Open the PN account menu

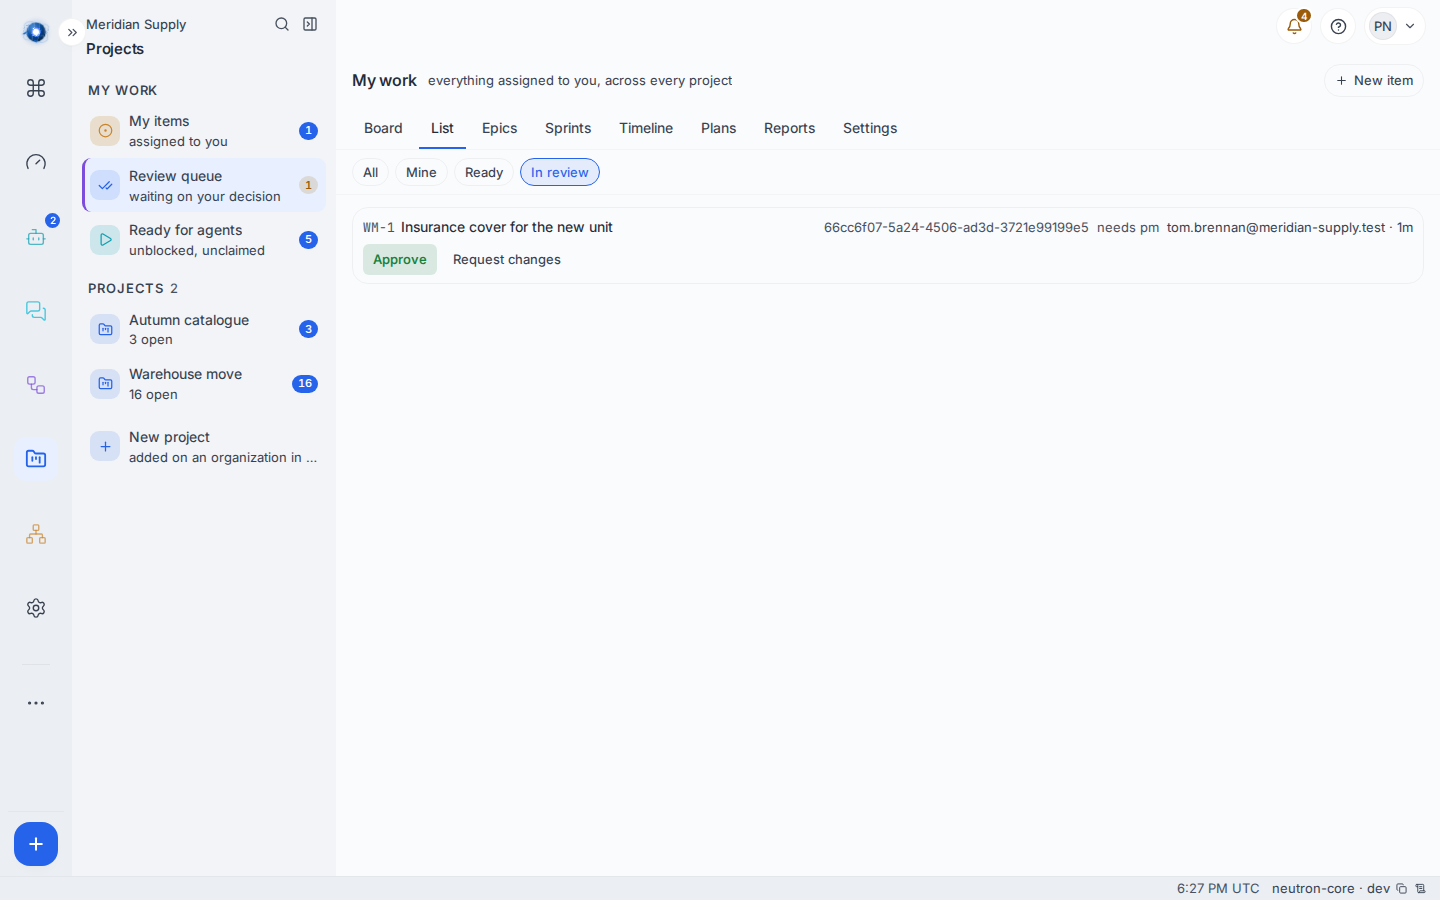[1395, 26]
